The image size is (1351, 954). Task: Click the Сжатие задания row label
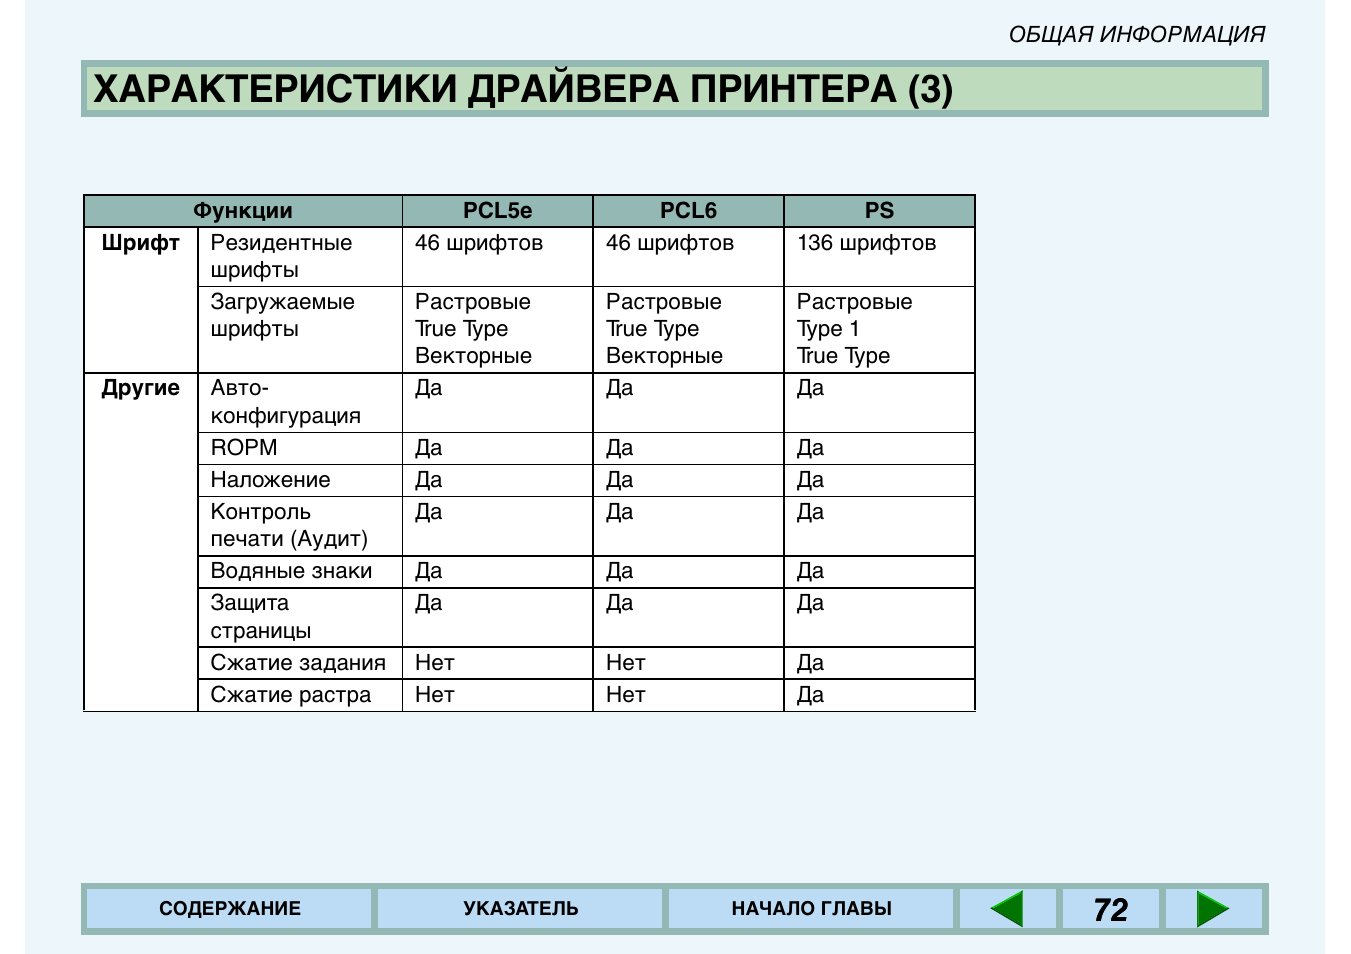click(298, 663)
